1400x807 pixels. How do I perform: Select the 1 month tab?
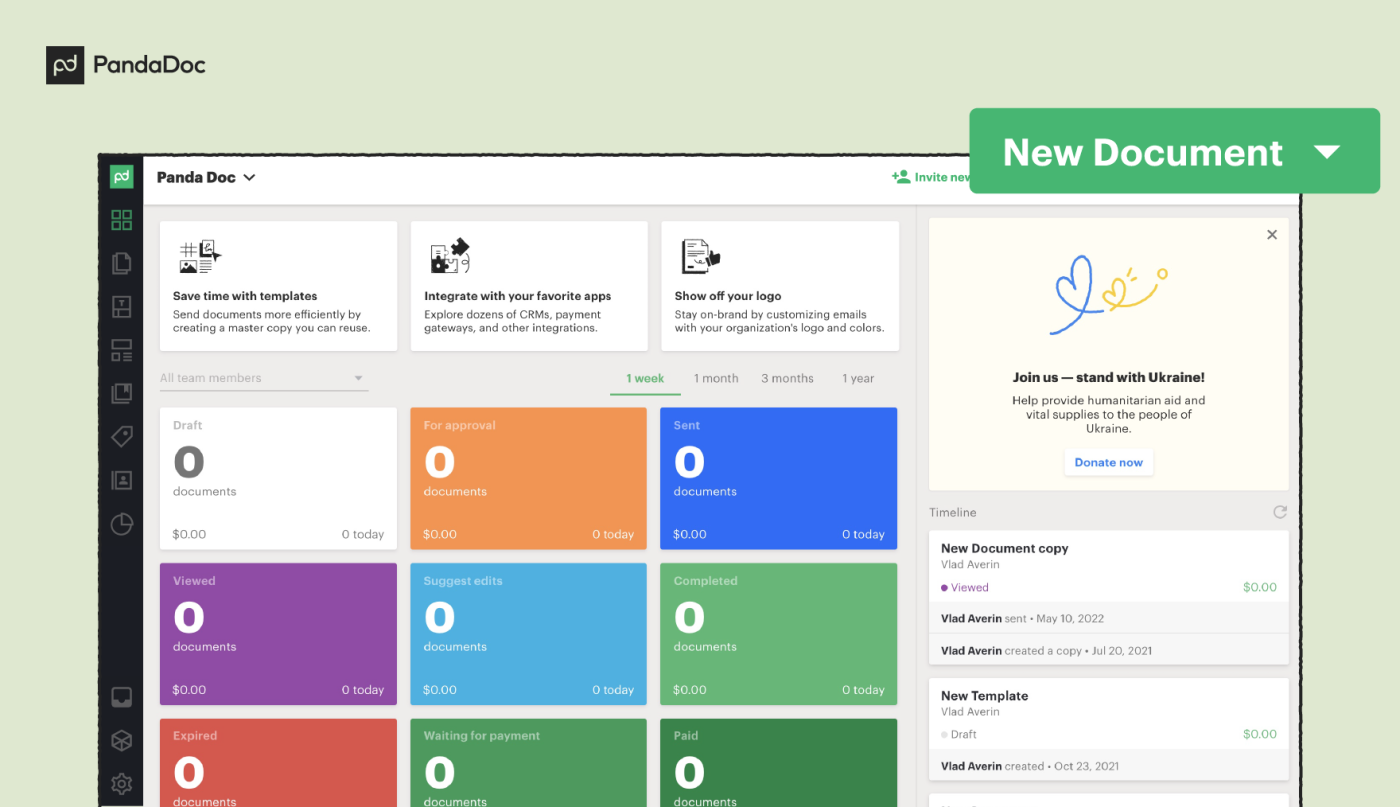(x=716, y=378)
